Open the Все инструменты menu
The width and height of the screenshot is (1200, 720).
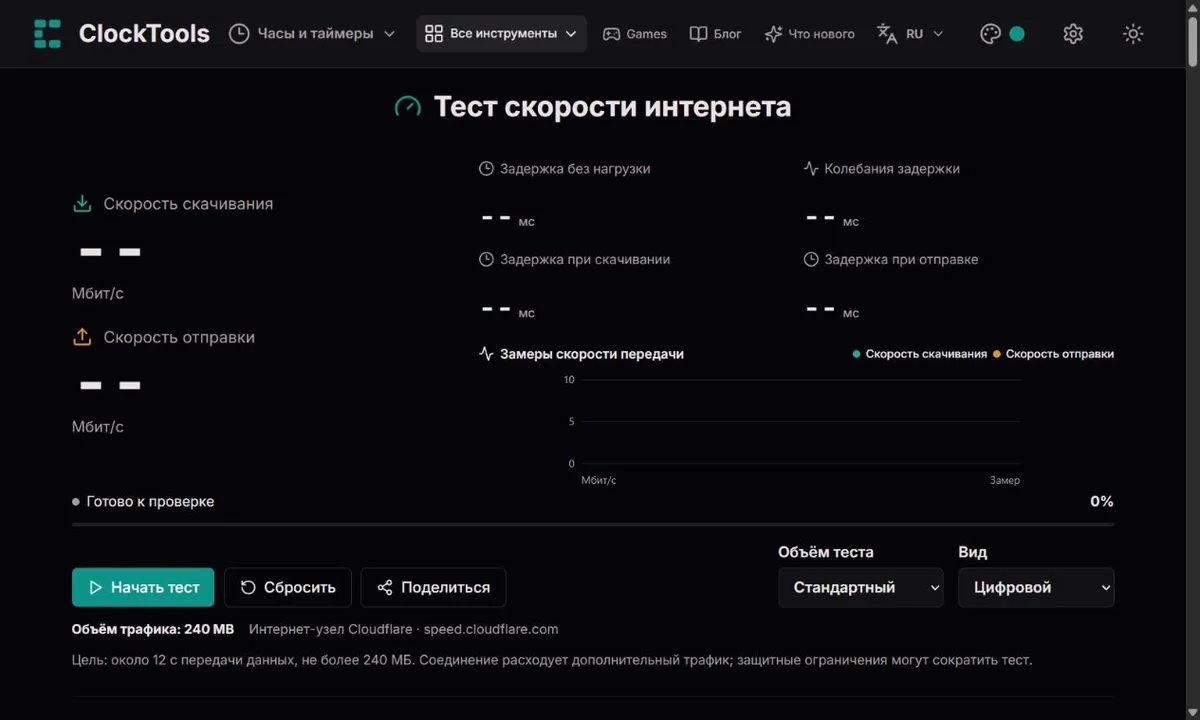click(501, 33)
